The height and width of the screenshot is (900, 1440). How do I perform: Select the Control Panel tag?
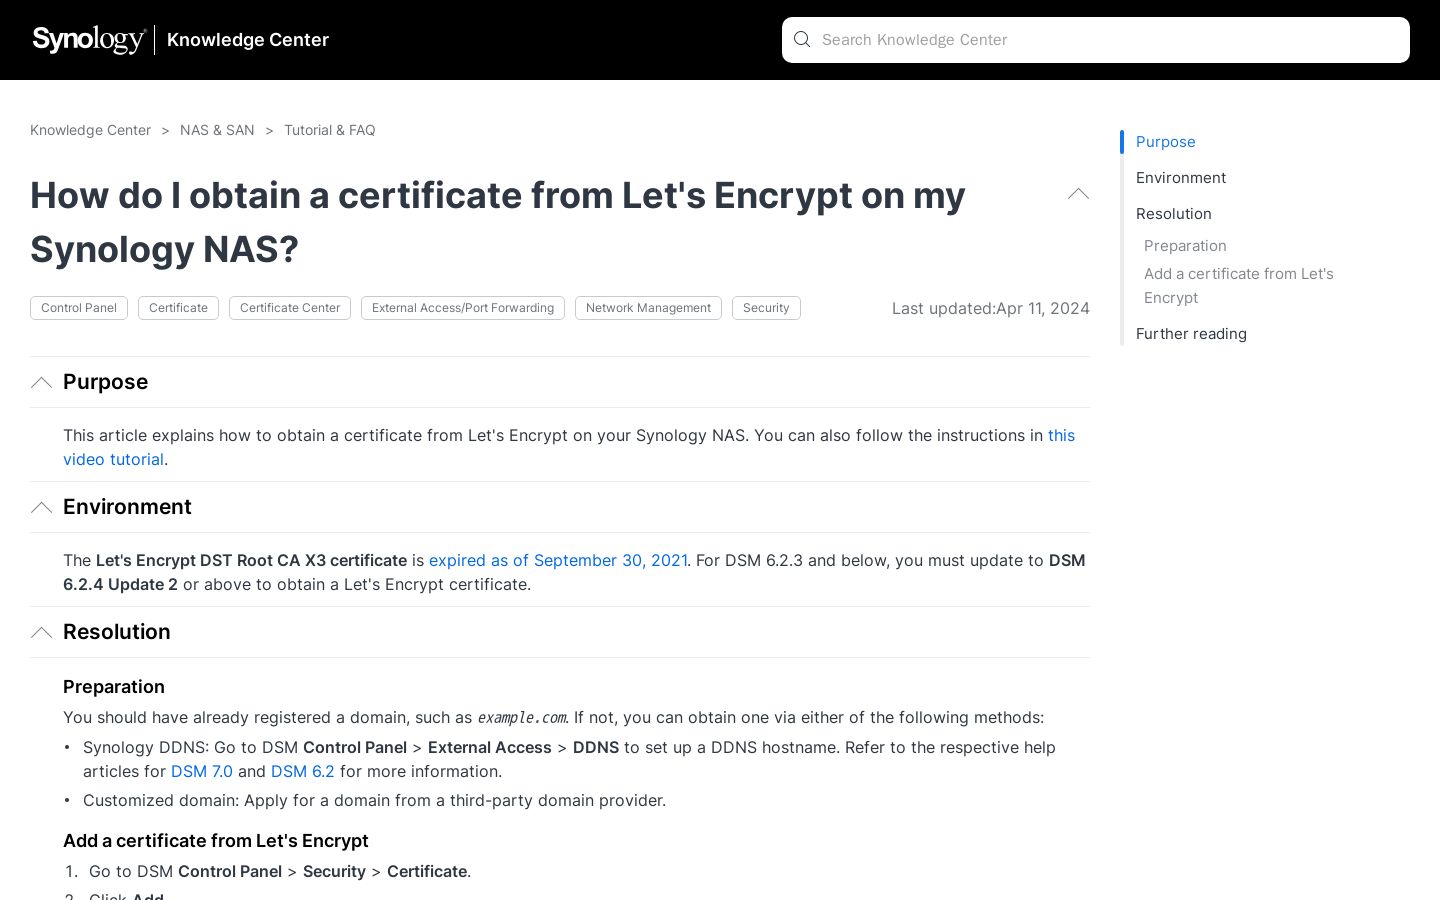click(79, 308)
